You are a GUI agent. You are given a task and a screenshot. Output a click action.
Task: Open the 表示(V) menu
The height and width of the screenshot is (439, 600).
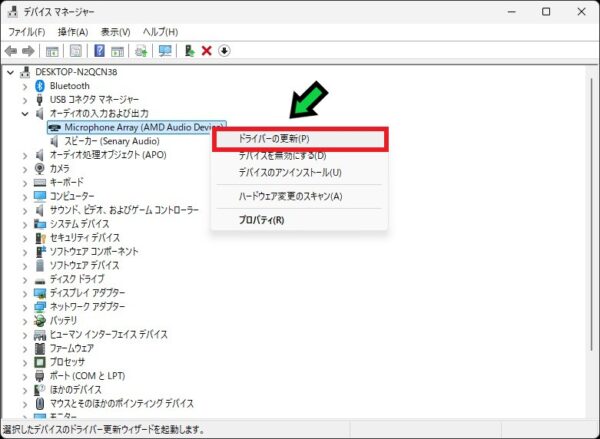click(x=115, y=32)
